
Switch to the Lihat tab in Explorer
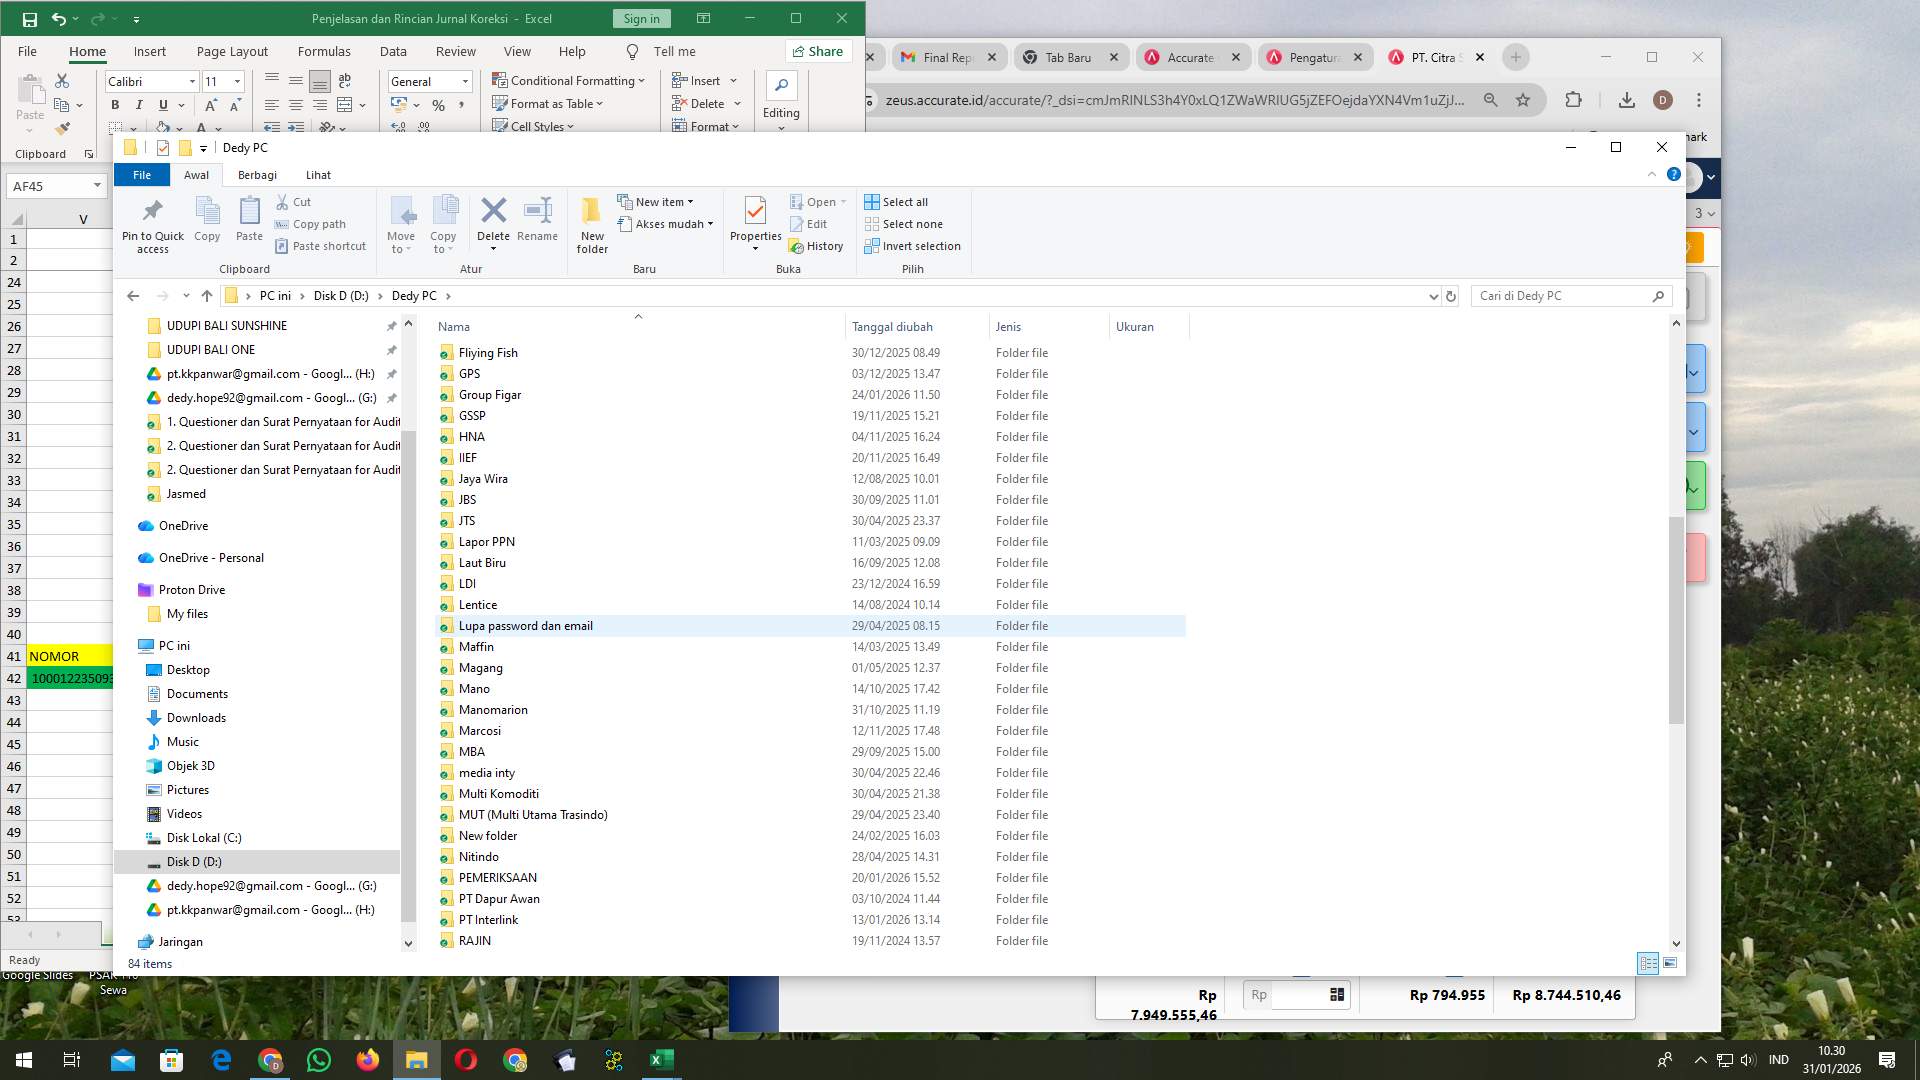(x=318, y=174)
